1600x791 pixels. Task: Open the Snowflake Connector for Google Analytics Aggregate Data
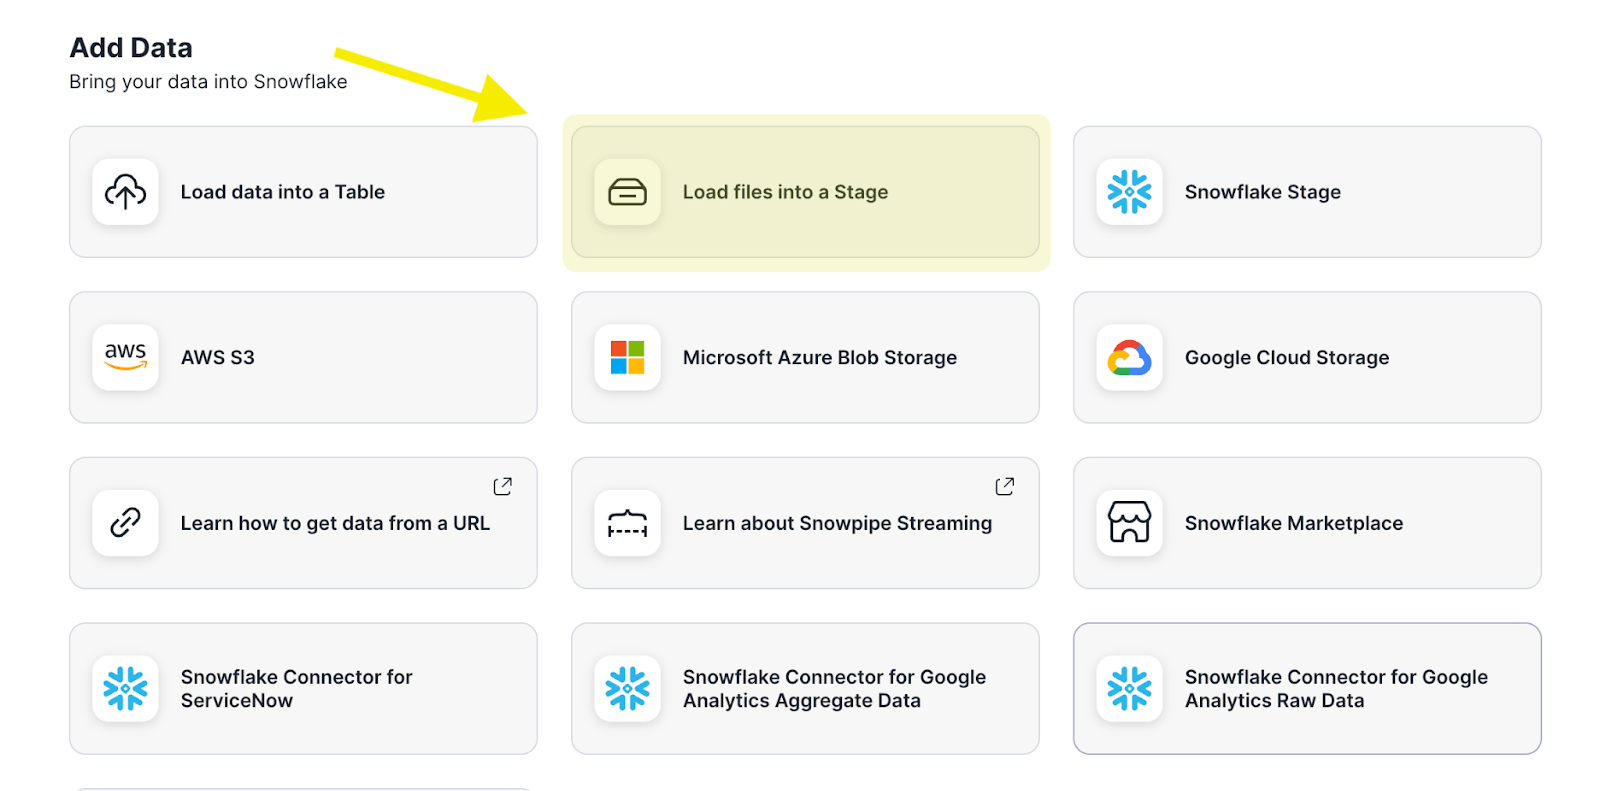click(x=805, y=688)
